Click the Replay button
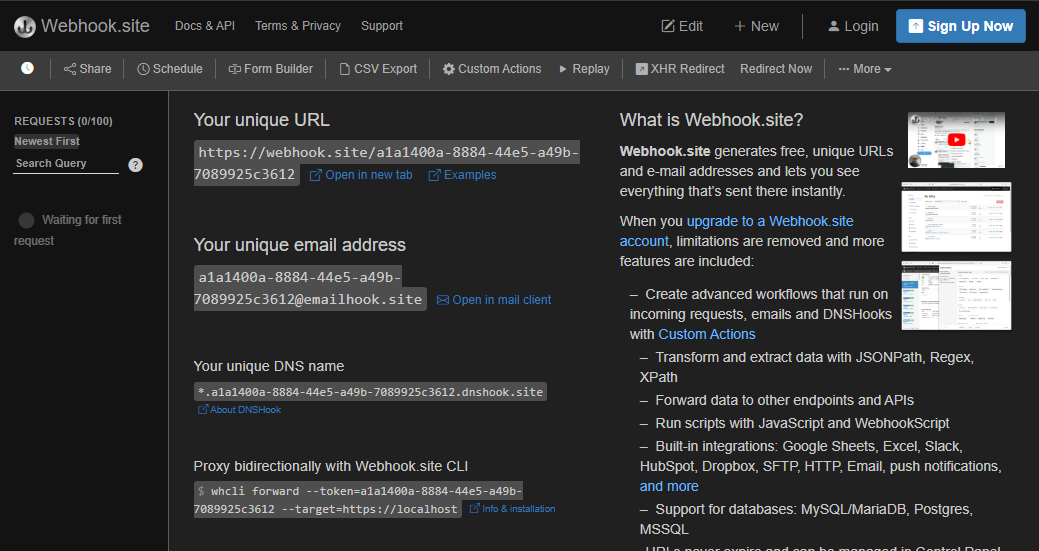 pos(584,69)
